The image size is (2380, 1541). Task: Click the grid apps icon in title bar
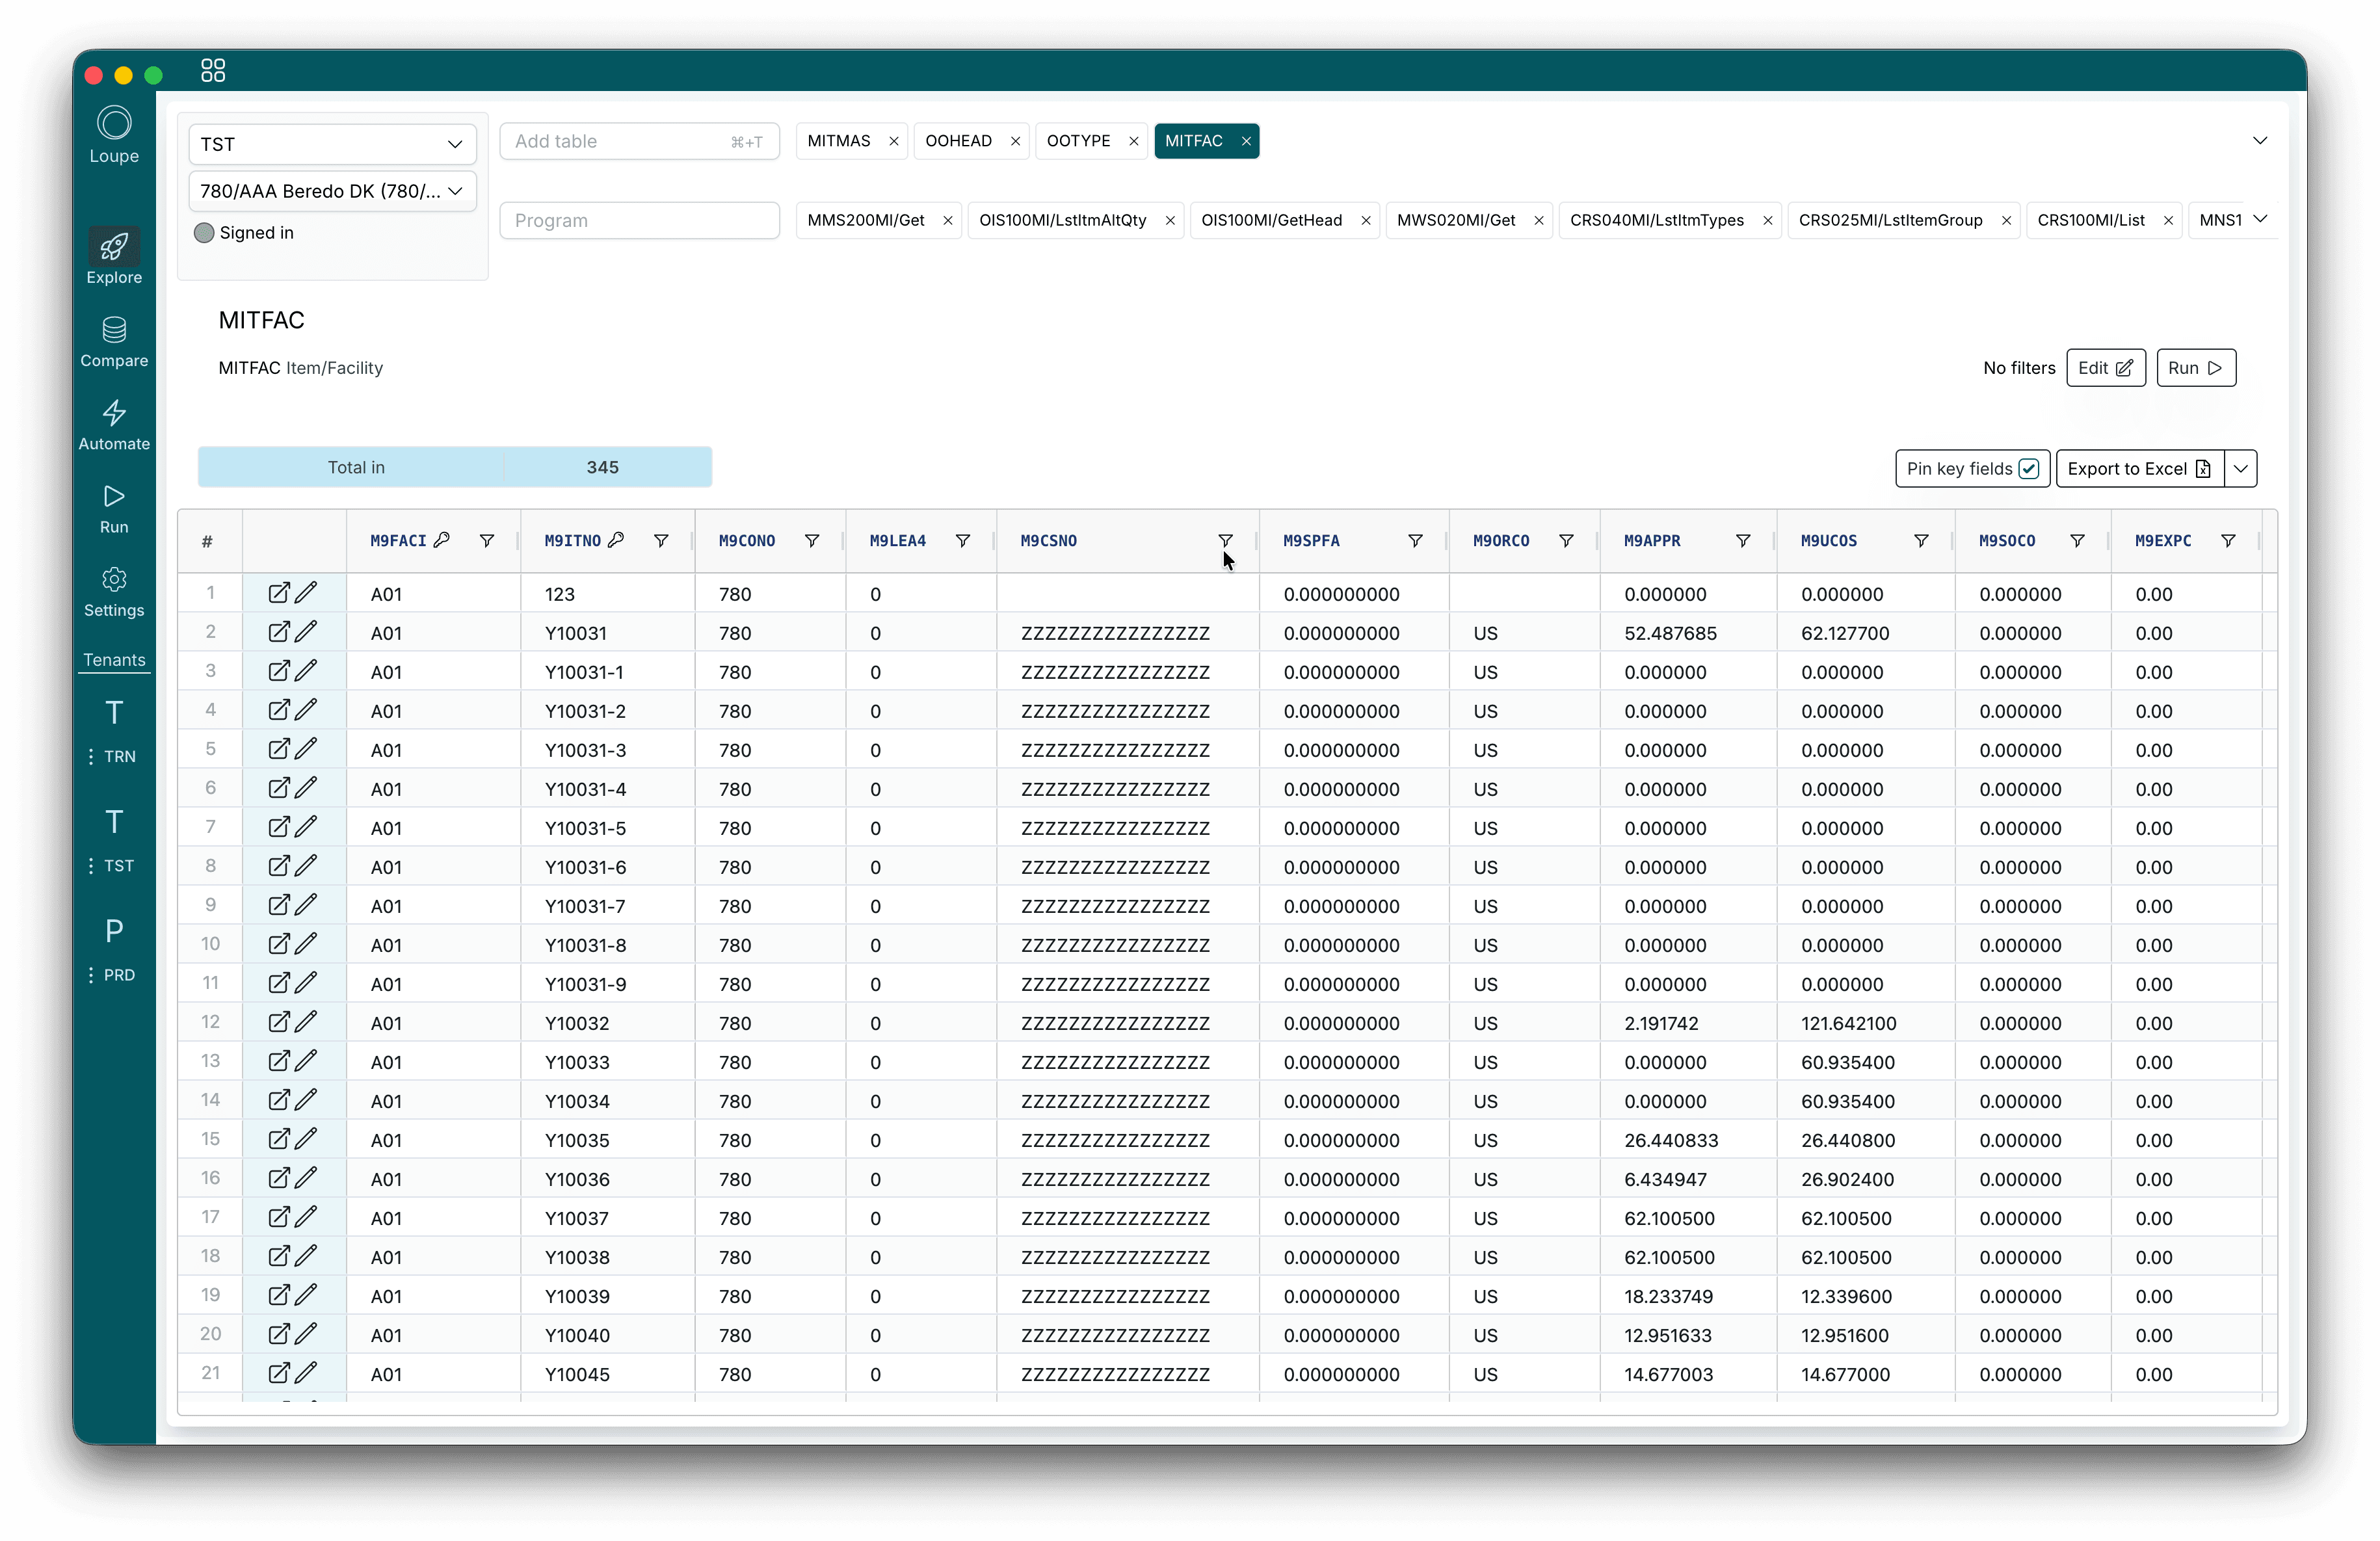213,70
